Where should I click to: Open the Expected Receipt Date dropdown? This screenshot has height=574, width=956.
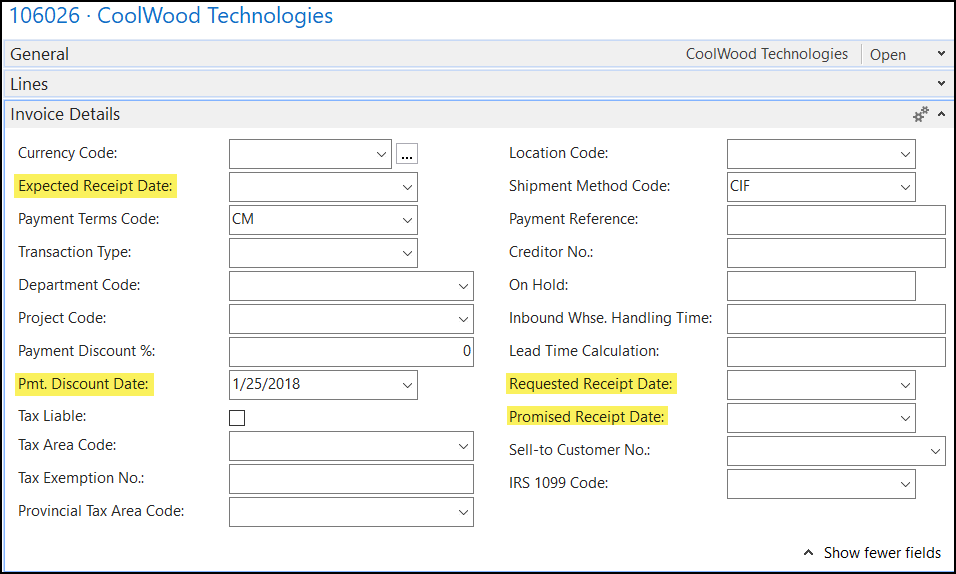coord(407,187)
